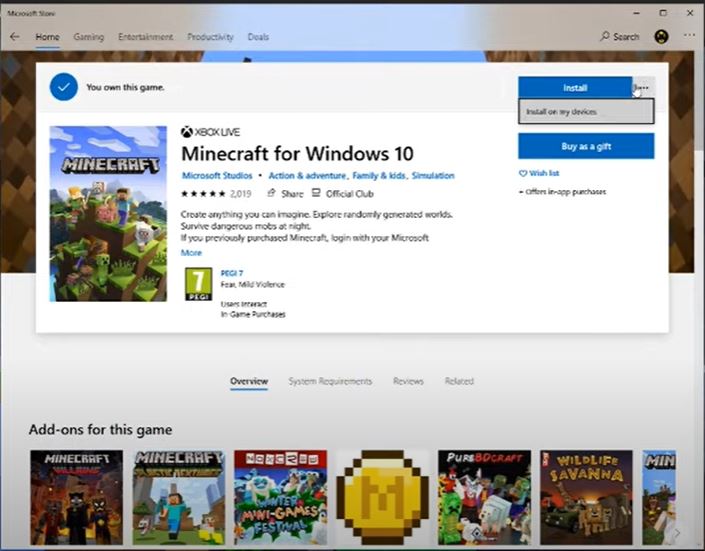Image resolution: width=705 pixels, height=551 pixels.
Task: Open the Family & kids category link
Action: click(x=379, y=175)
